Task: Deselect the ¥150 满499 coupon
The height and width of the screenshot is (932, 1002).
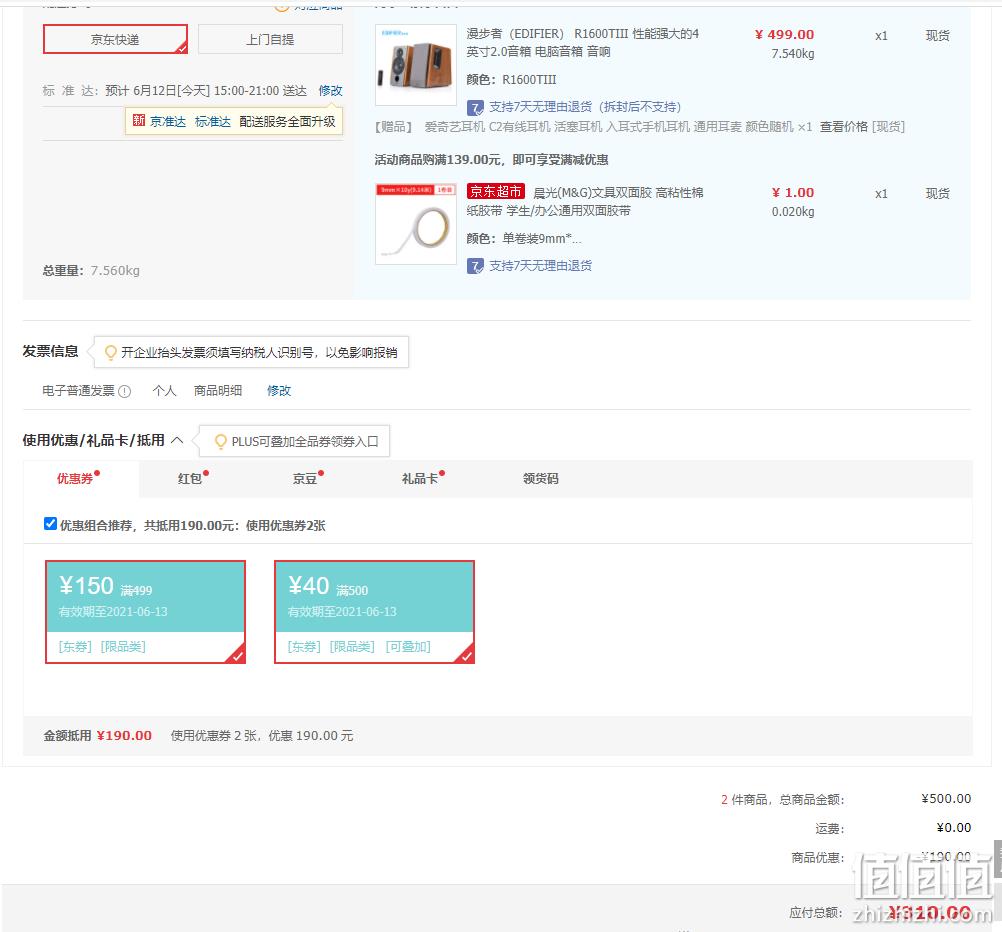Action: point(146,612)
